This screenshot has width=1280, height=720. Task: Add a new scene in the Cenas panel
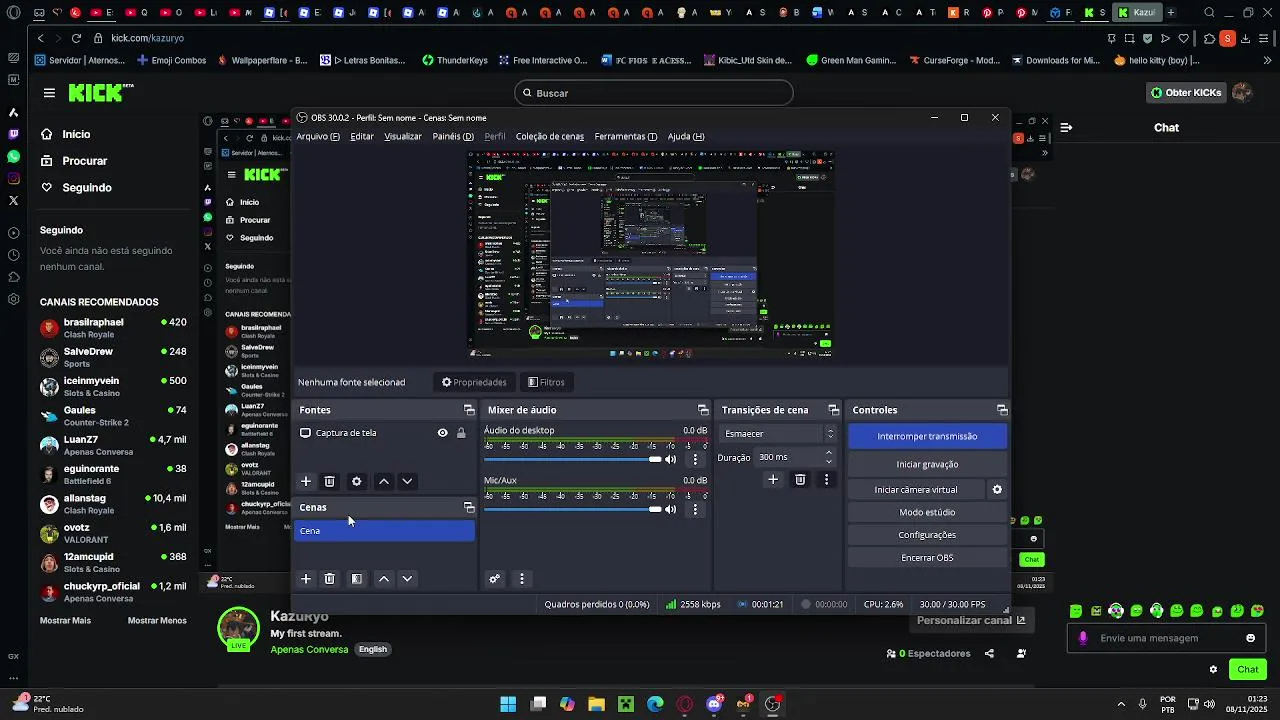(x=306, y=579)
